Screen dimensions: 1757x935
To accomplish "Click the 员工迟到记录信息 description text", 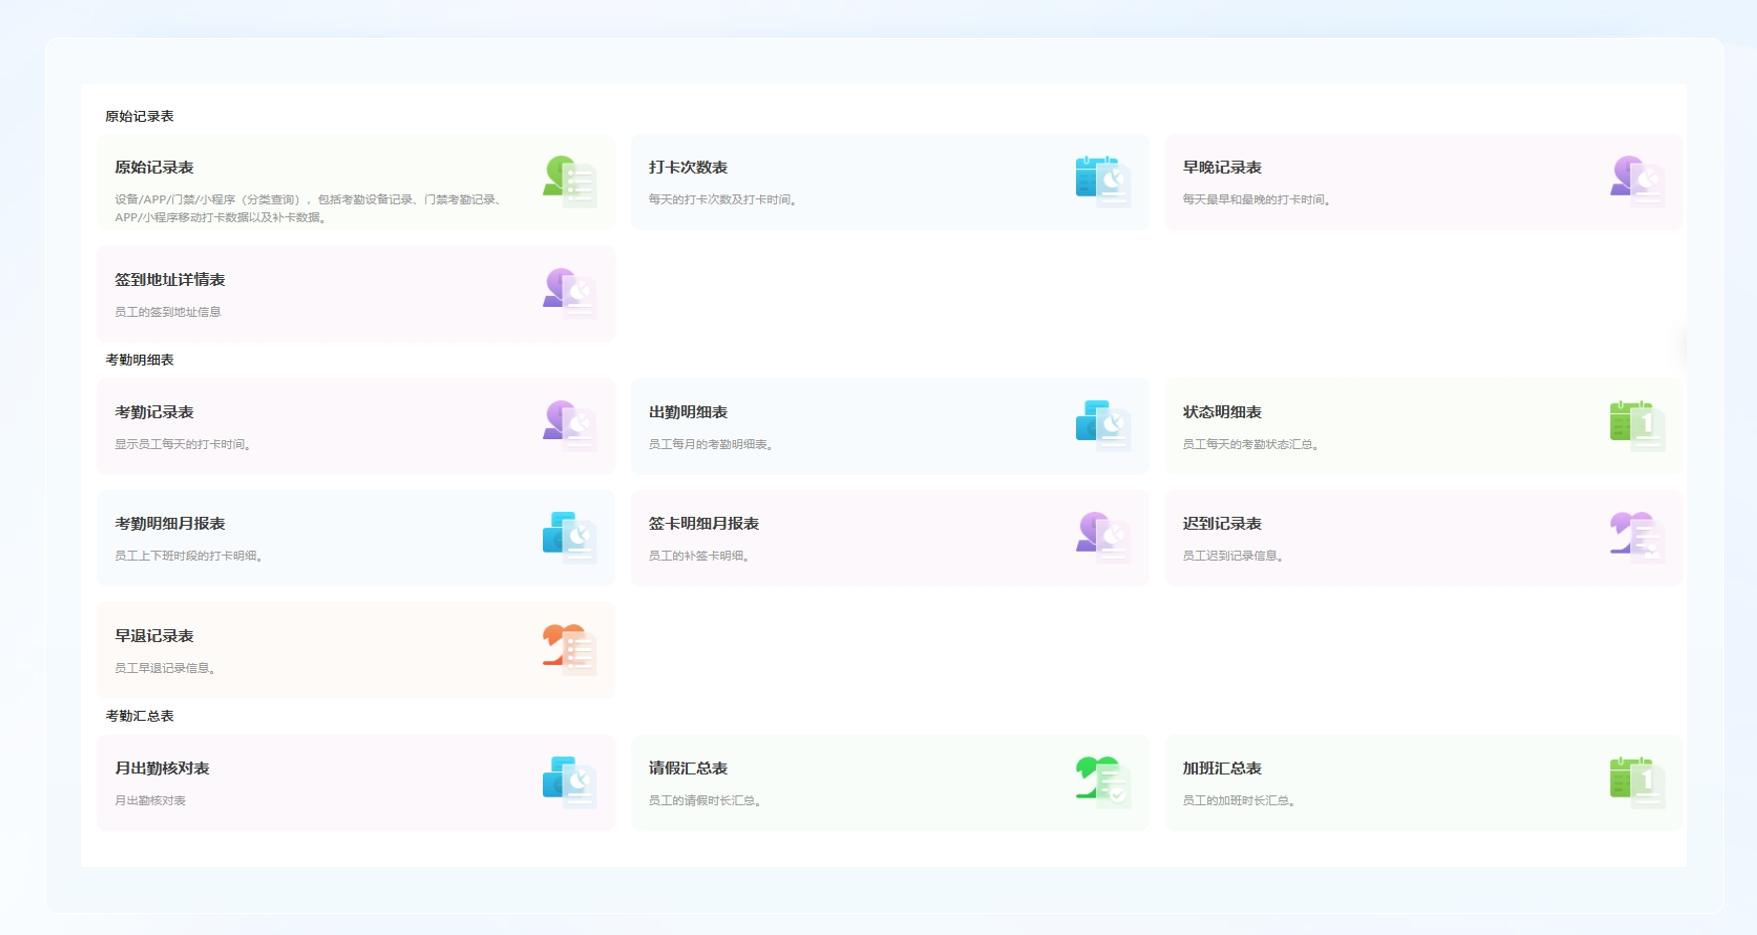I will [1232, 556].
